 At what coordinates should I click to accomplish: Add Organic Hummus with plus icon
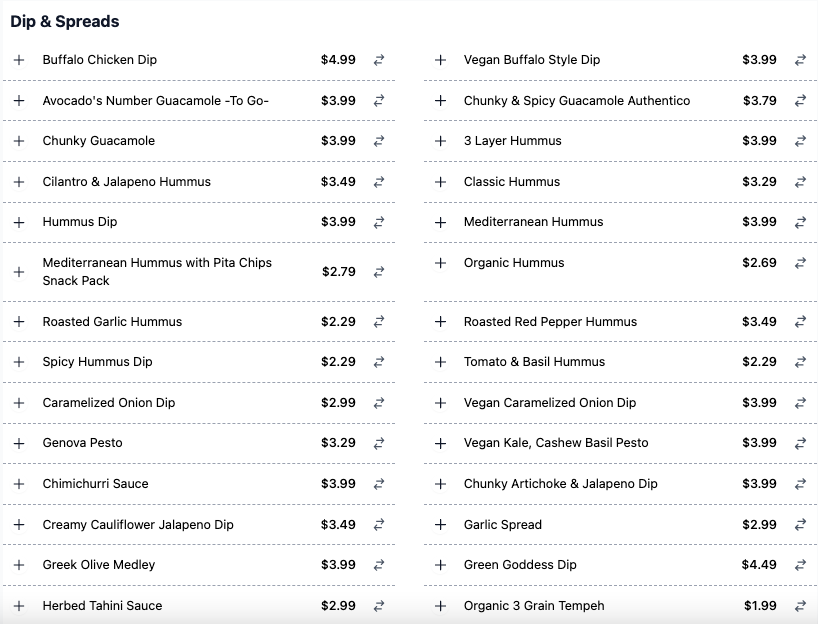[440, 263]
